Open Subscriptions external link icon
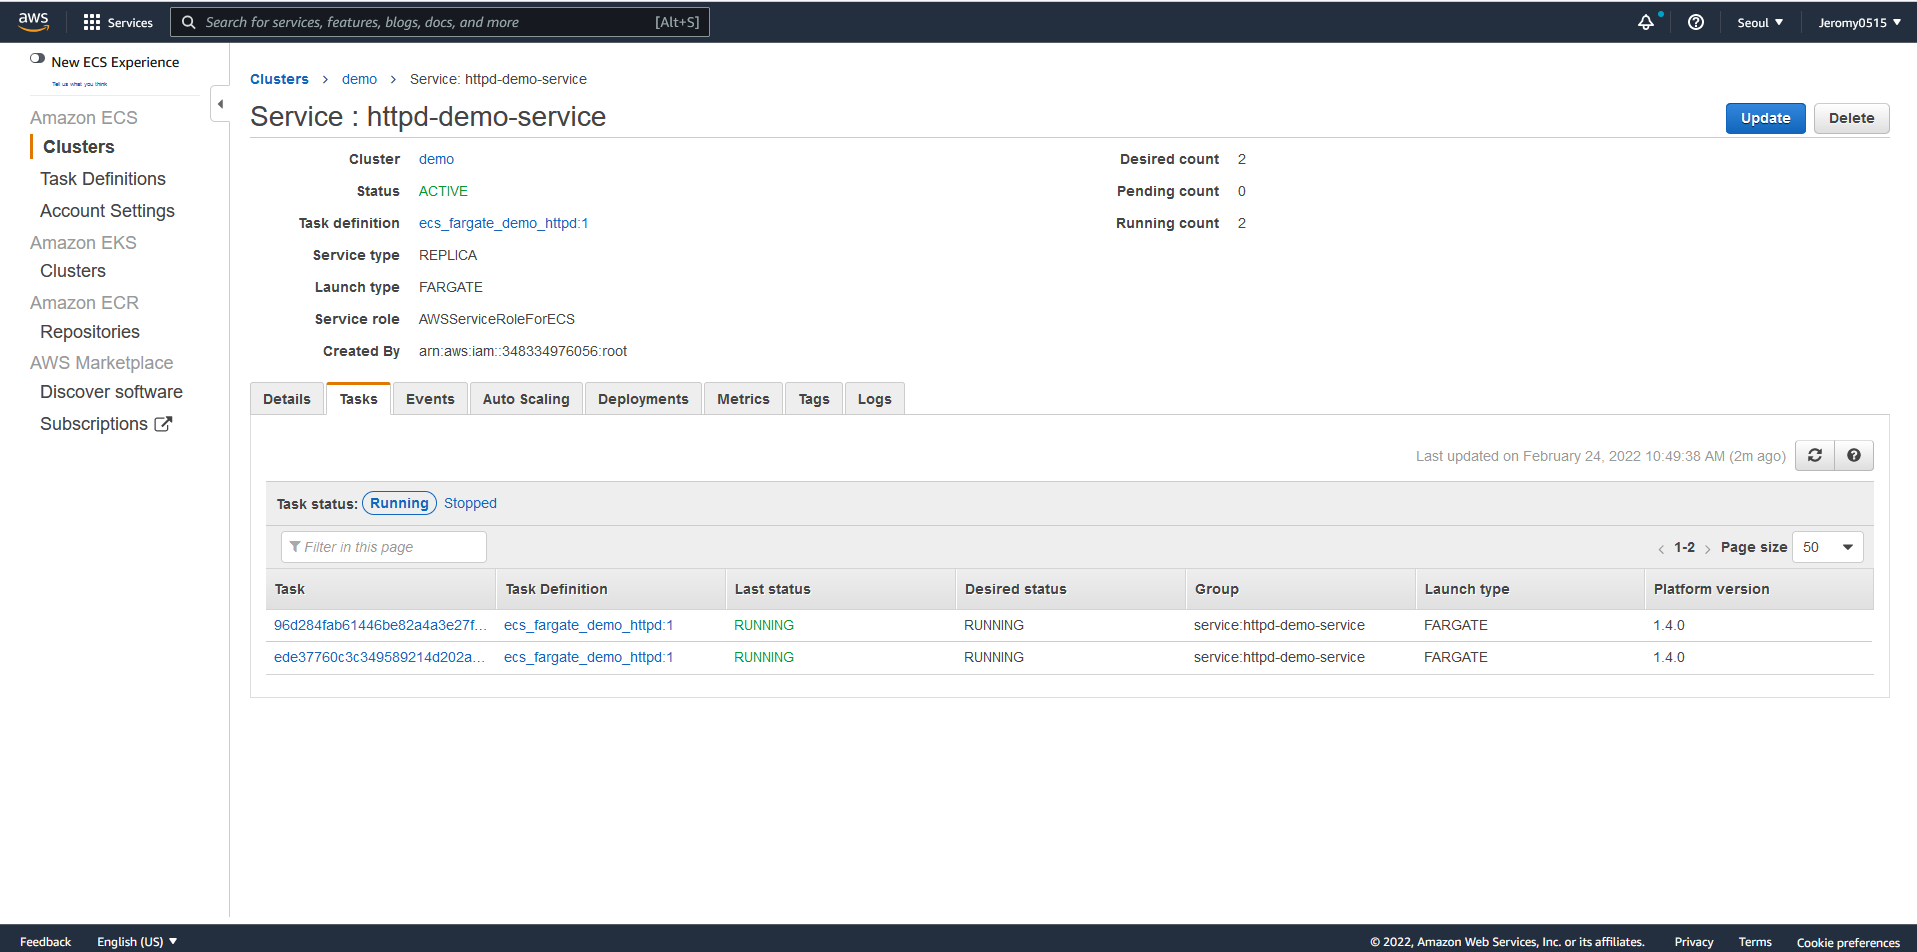The image size is (1917, 952). 163,424
